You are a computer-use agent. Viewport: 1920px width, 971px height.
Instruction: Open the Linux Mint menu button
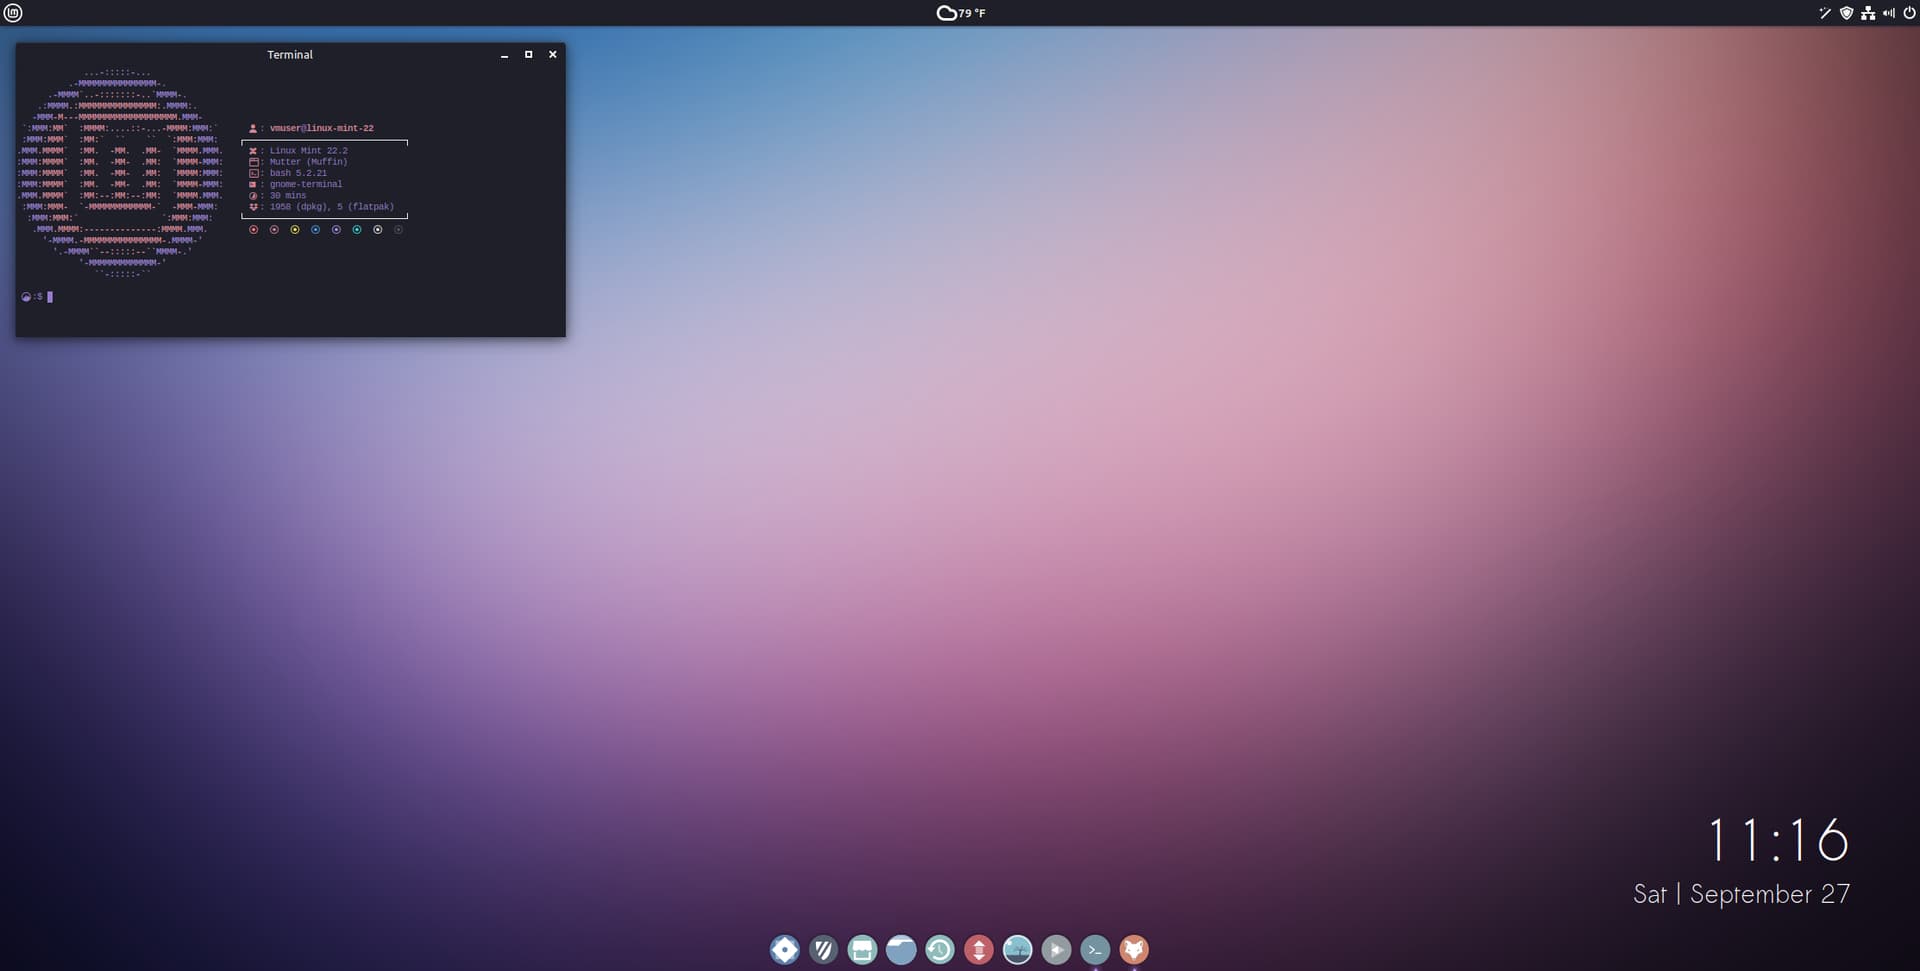click(x=13, y=13)
